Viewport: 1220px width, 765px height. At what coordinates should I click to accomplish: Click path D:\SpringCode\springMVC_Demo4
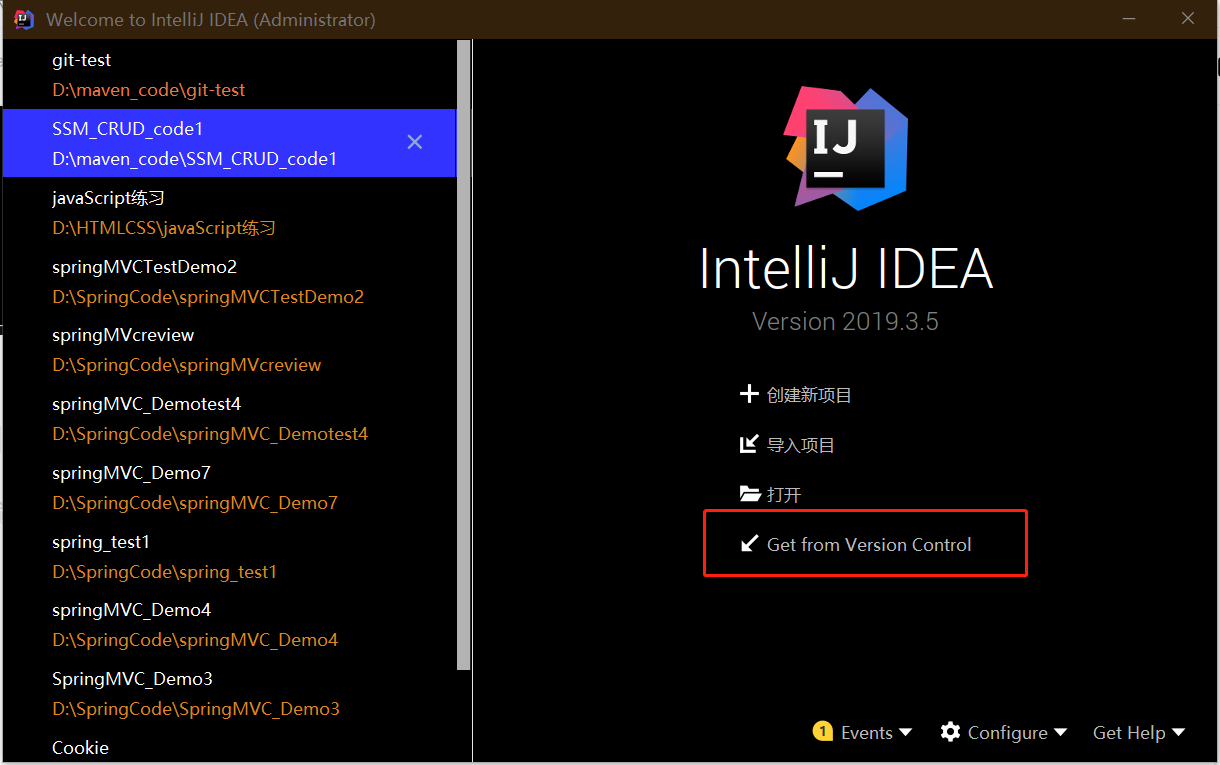click(x=195, y=640)
